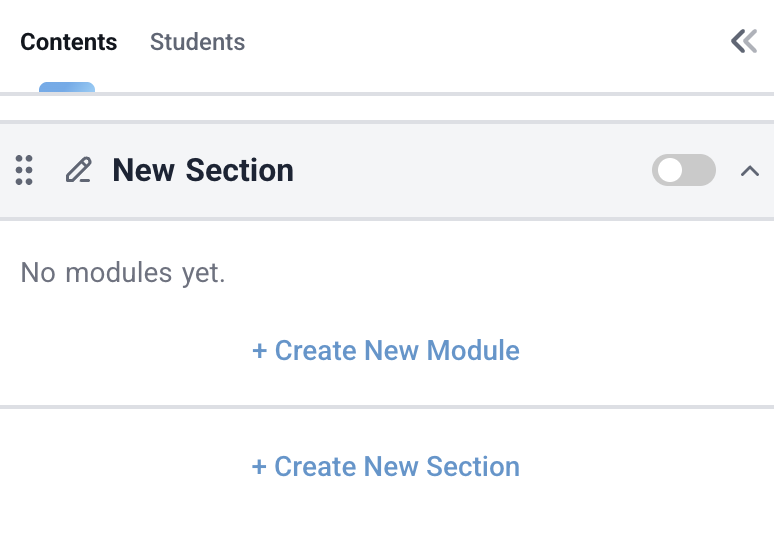Collapse the sidebar with double chevron icon
774x540 pixels.
[744, 41]
